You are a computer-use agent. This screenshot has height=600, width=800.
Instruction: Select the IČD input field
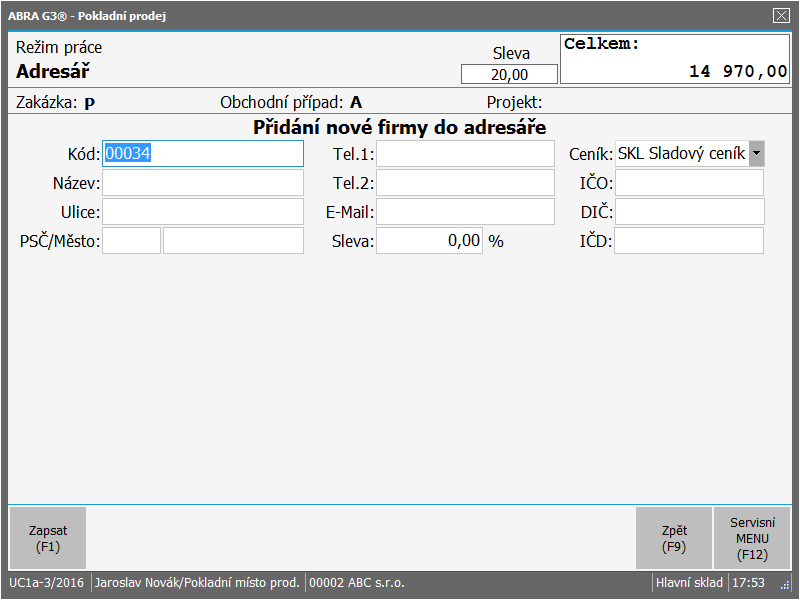(689, 241)
